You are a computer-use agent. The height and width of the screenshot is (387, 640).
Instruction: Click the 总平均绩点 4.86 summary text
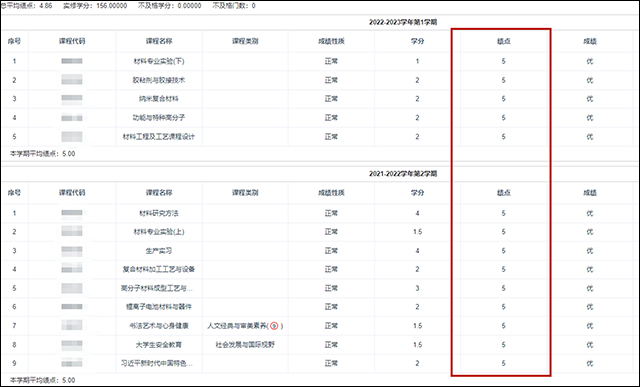point(27,6)
